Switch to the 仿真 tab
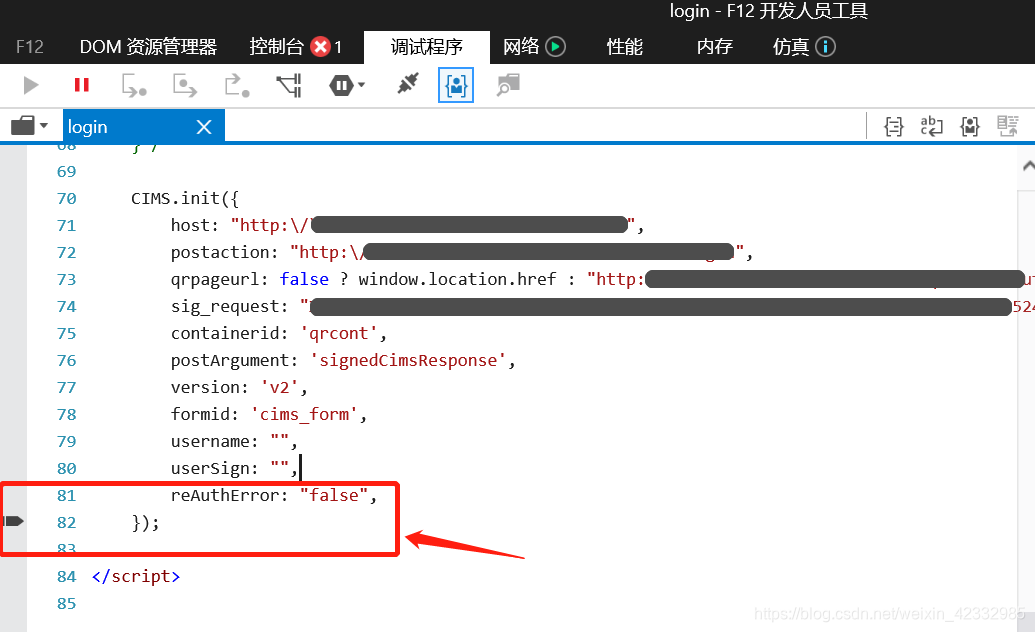Image resolution: width=1035 pixels, height=632 pixels. (791, 47)
